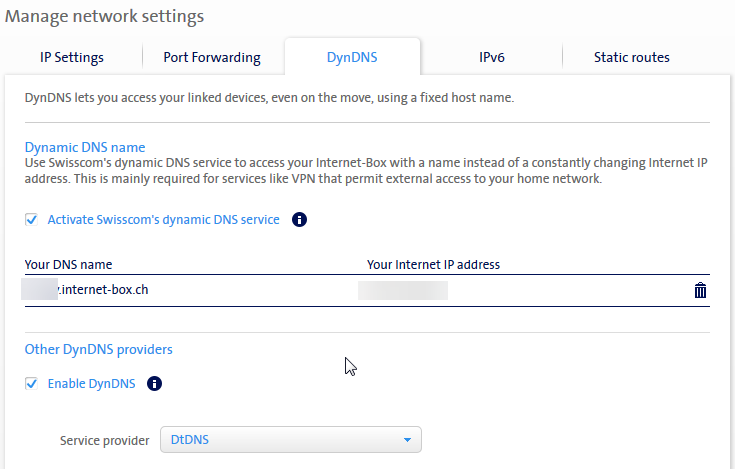Delete the internet-box.ch DNS name entry

pos(700,291)
